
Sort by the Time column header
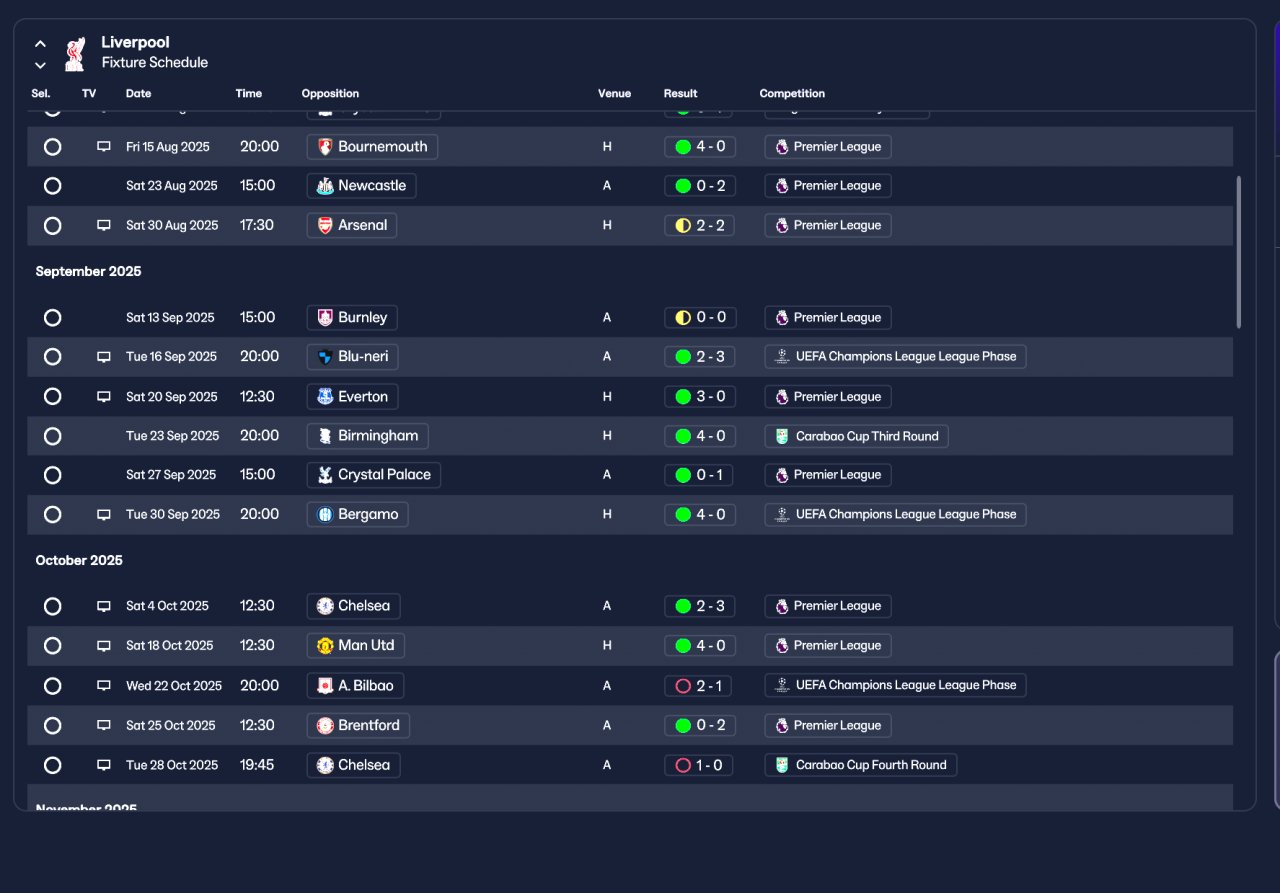coord(248,93)
